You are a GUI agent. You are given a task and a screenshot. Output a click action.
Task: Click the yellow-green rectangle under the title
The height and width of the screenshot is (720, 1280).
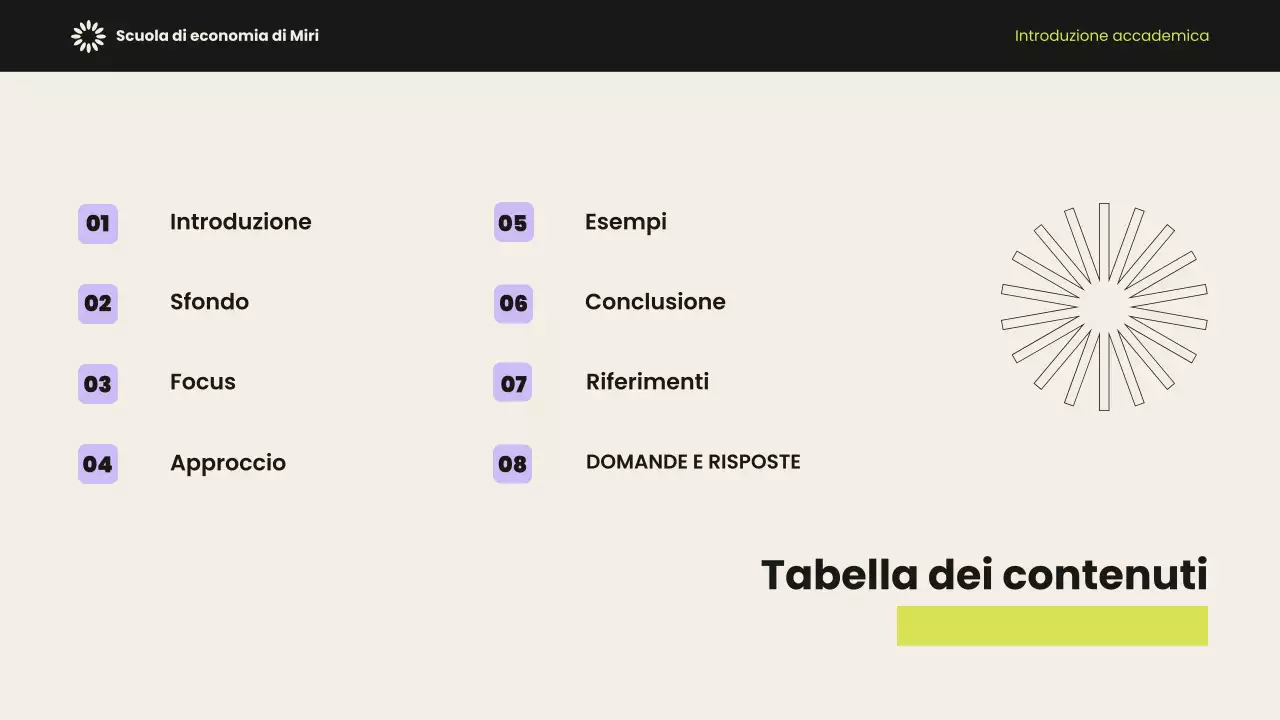point(1052,626)
